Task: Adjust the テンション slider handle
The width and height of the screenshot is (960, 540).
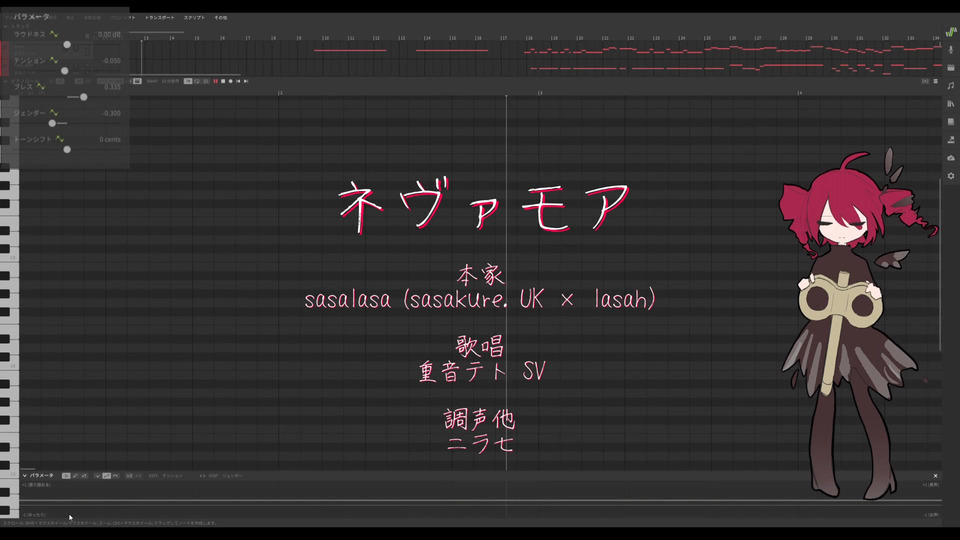Action: (x=64, y=71)
